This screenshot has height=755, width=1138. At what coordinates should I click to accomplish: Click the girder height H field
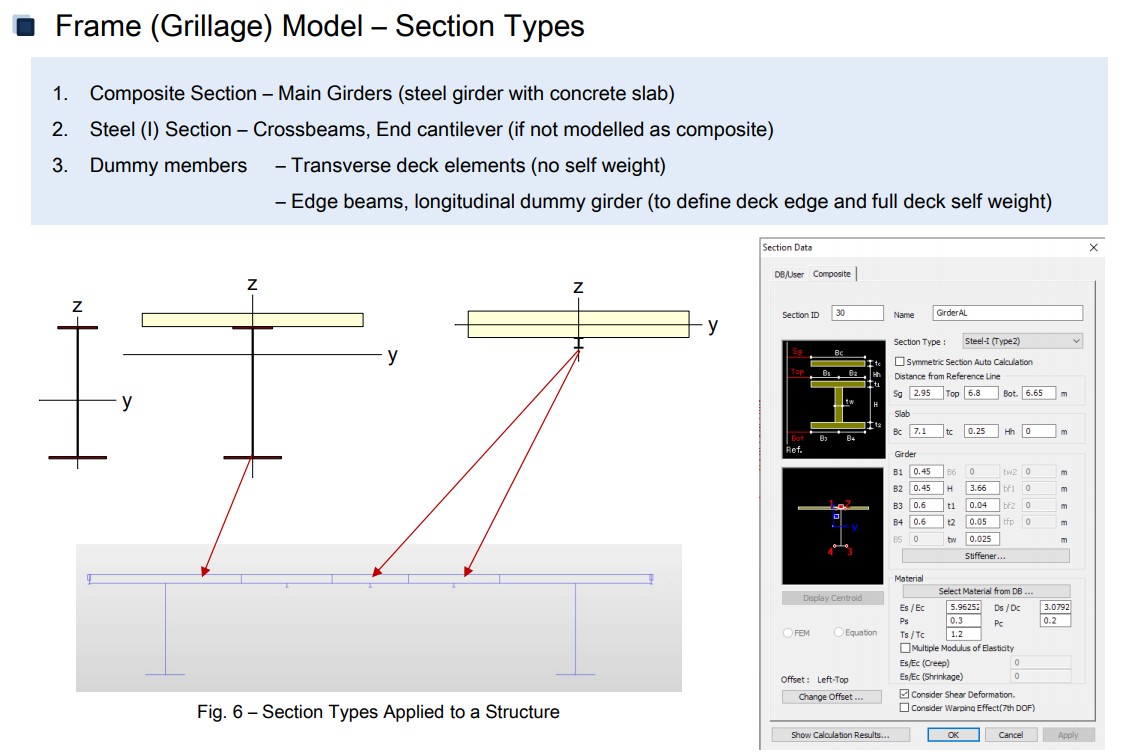(x=982, y=488)
